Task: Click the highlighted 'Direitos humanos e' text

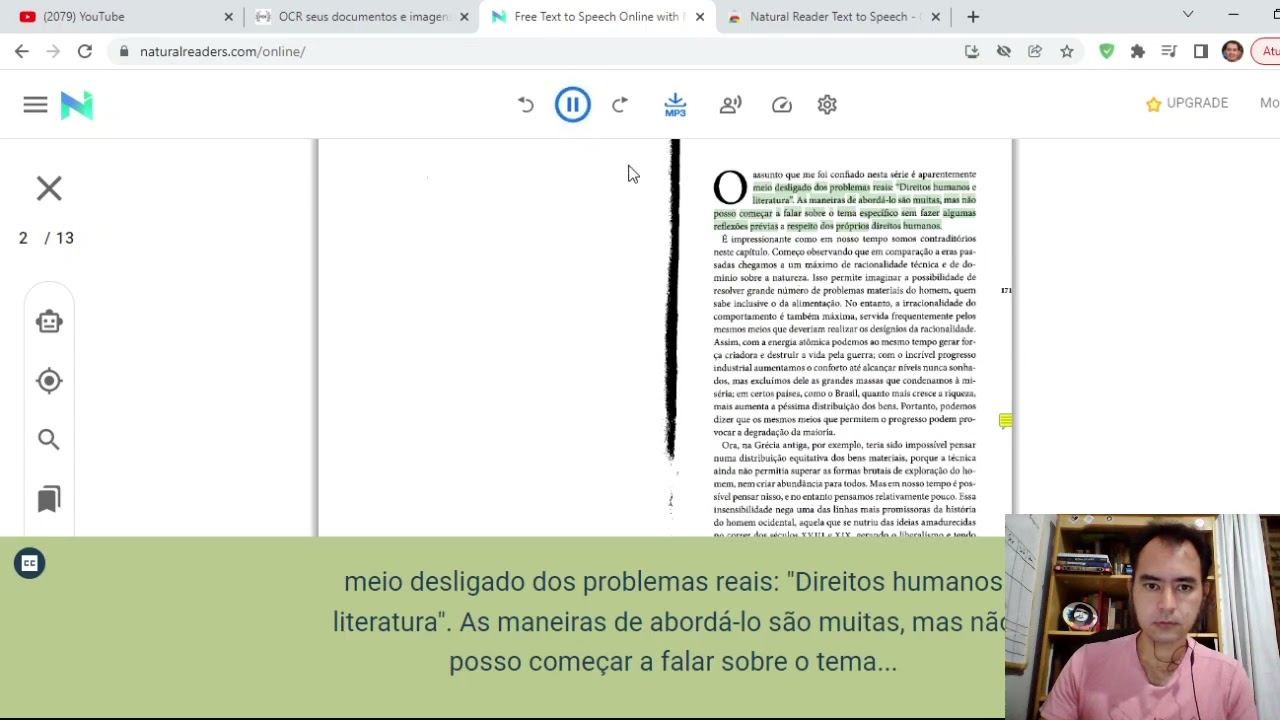Action: point(937,187)
